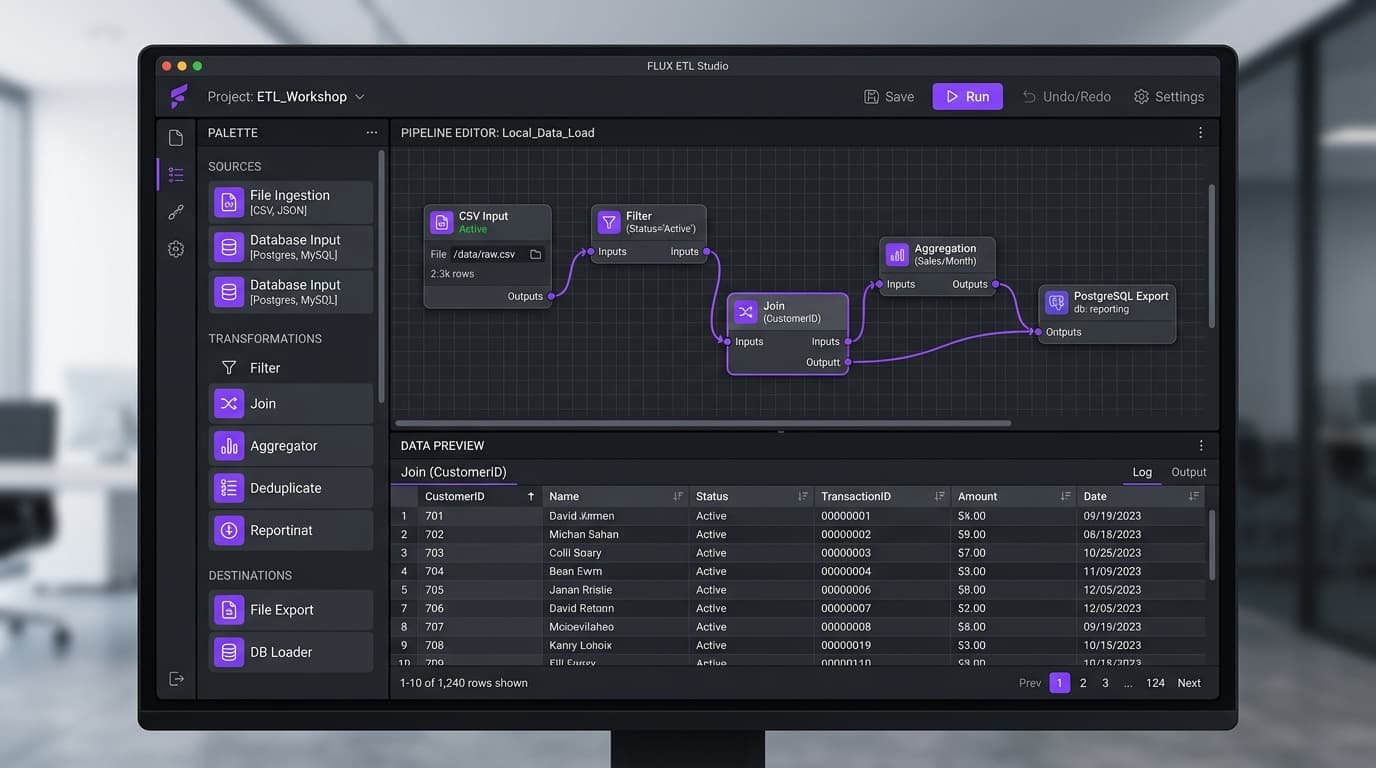Screen dimensions: 1376x768
Task: Sort the TransactionID column
Action: 940,496
